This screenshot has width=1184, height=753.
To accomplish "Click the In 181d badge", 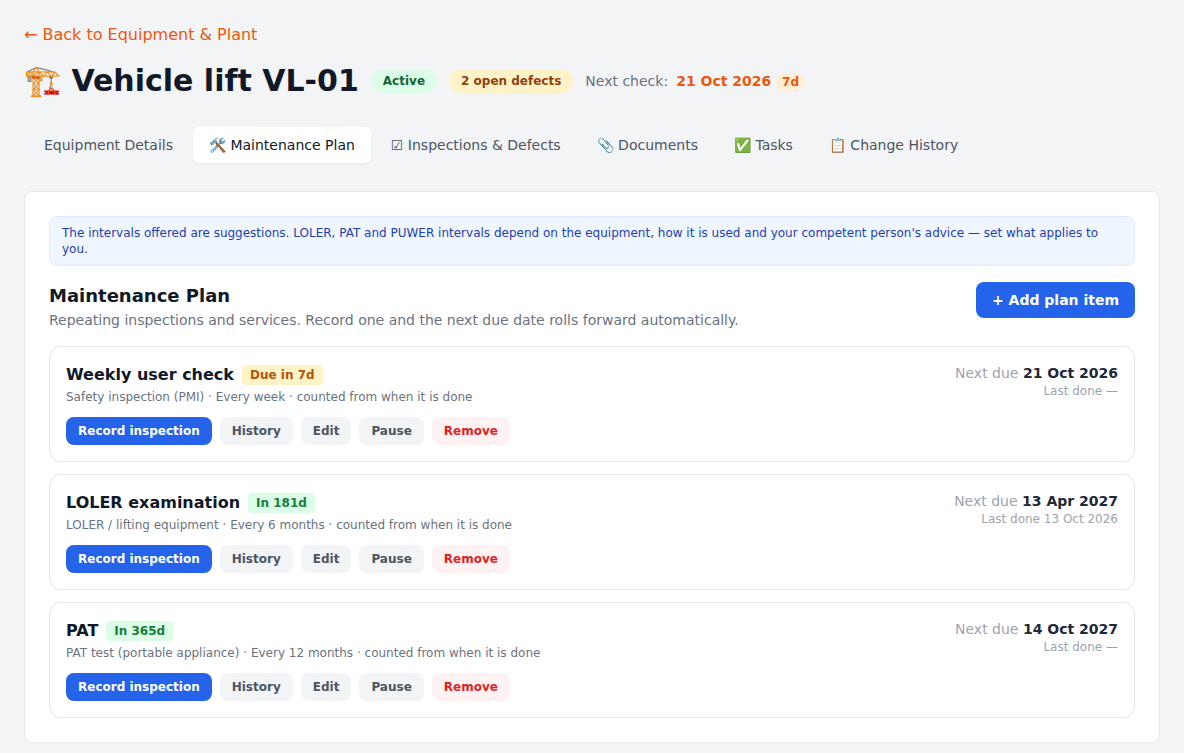I will click(x=281, y=502).
